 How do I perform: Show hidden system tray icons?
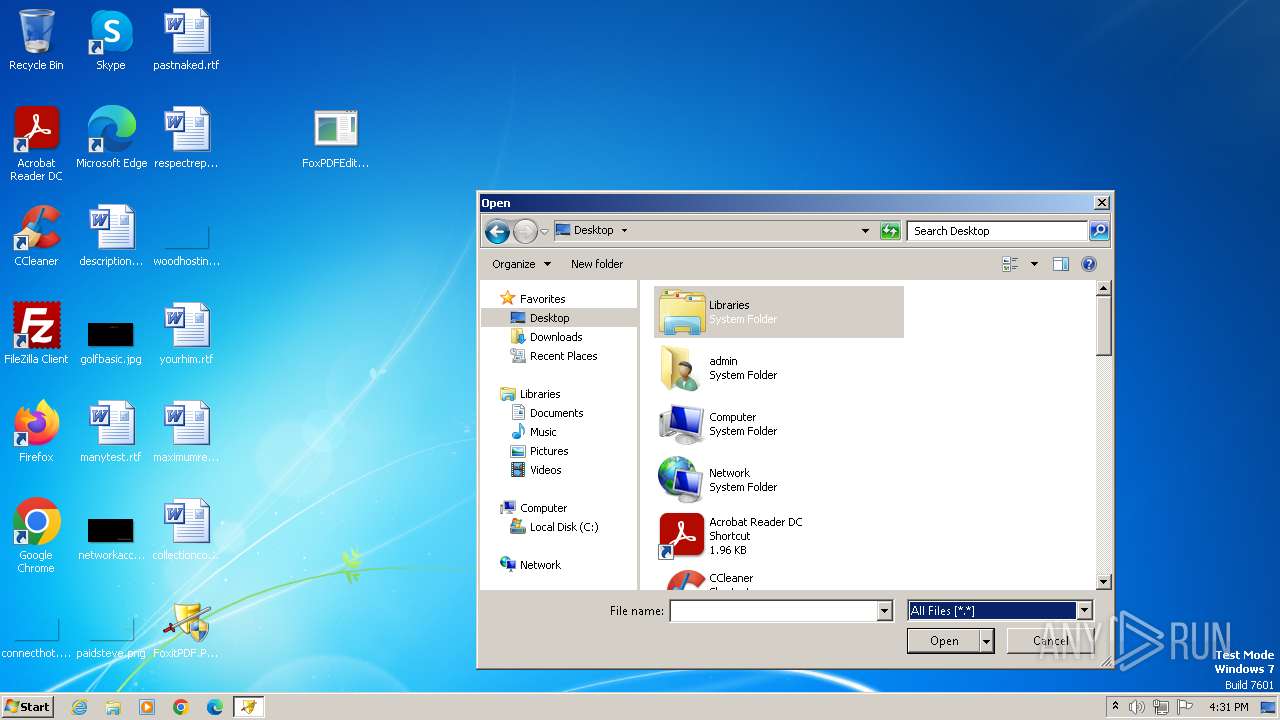click(x=1115, y=707)
